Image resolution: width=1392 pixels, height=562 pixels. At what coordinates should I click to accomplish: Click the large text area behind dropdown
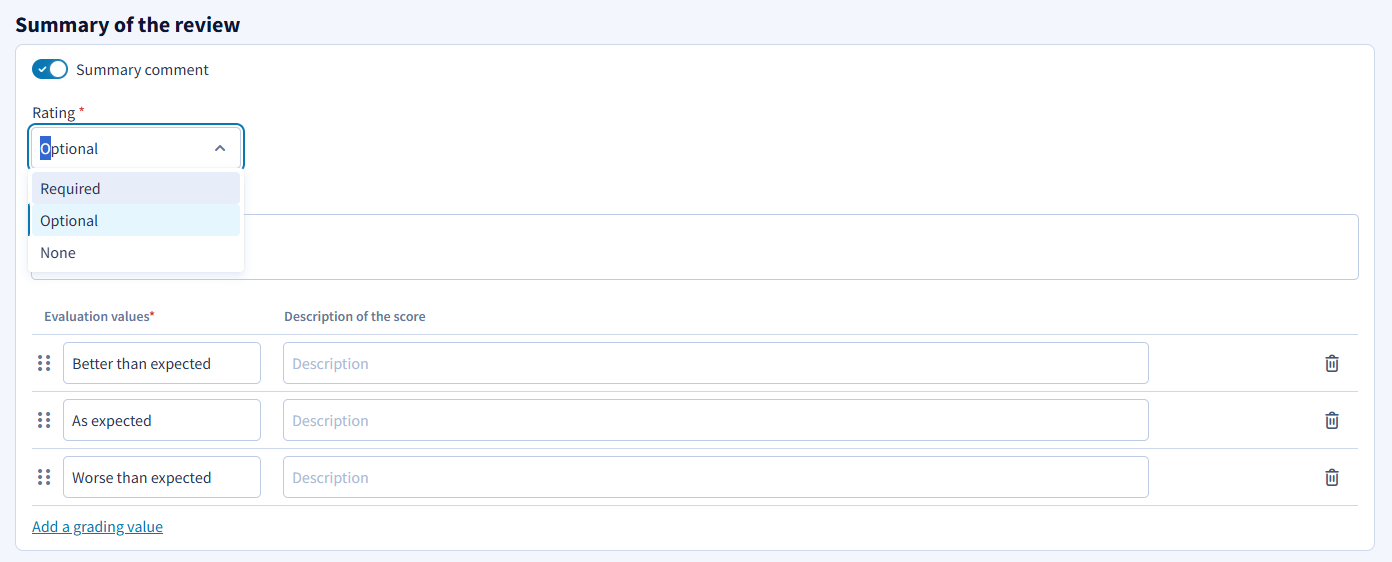[800, 247]
